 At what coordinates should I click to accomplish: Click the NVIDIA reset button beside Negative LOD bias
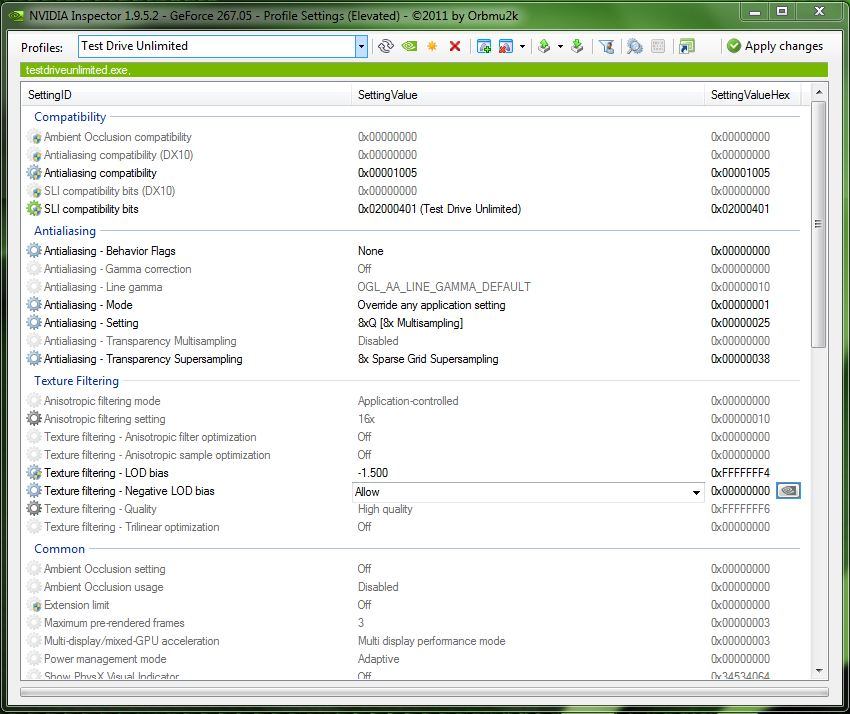788,491
